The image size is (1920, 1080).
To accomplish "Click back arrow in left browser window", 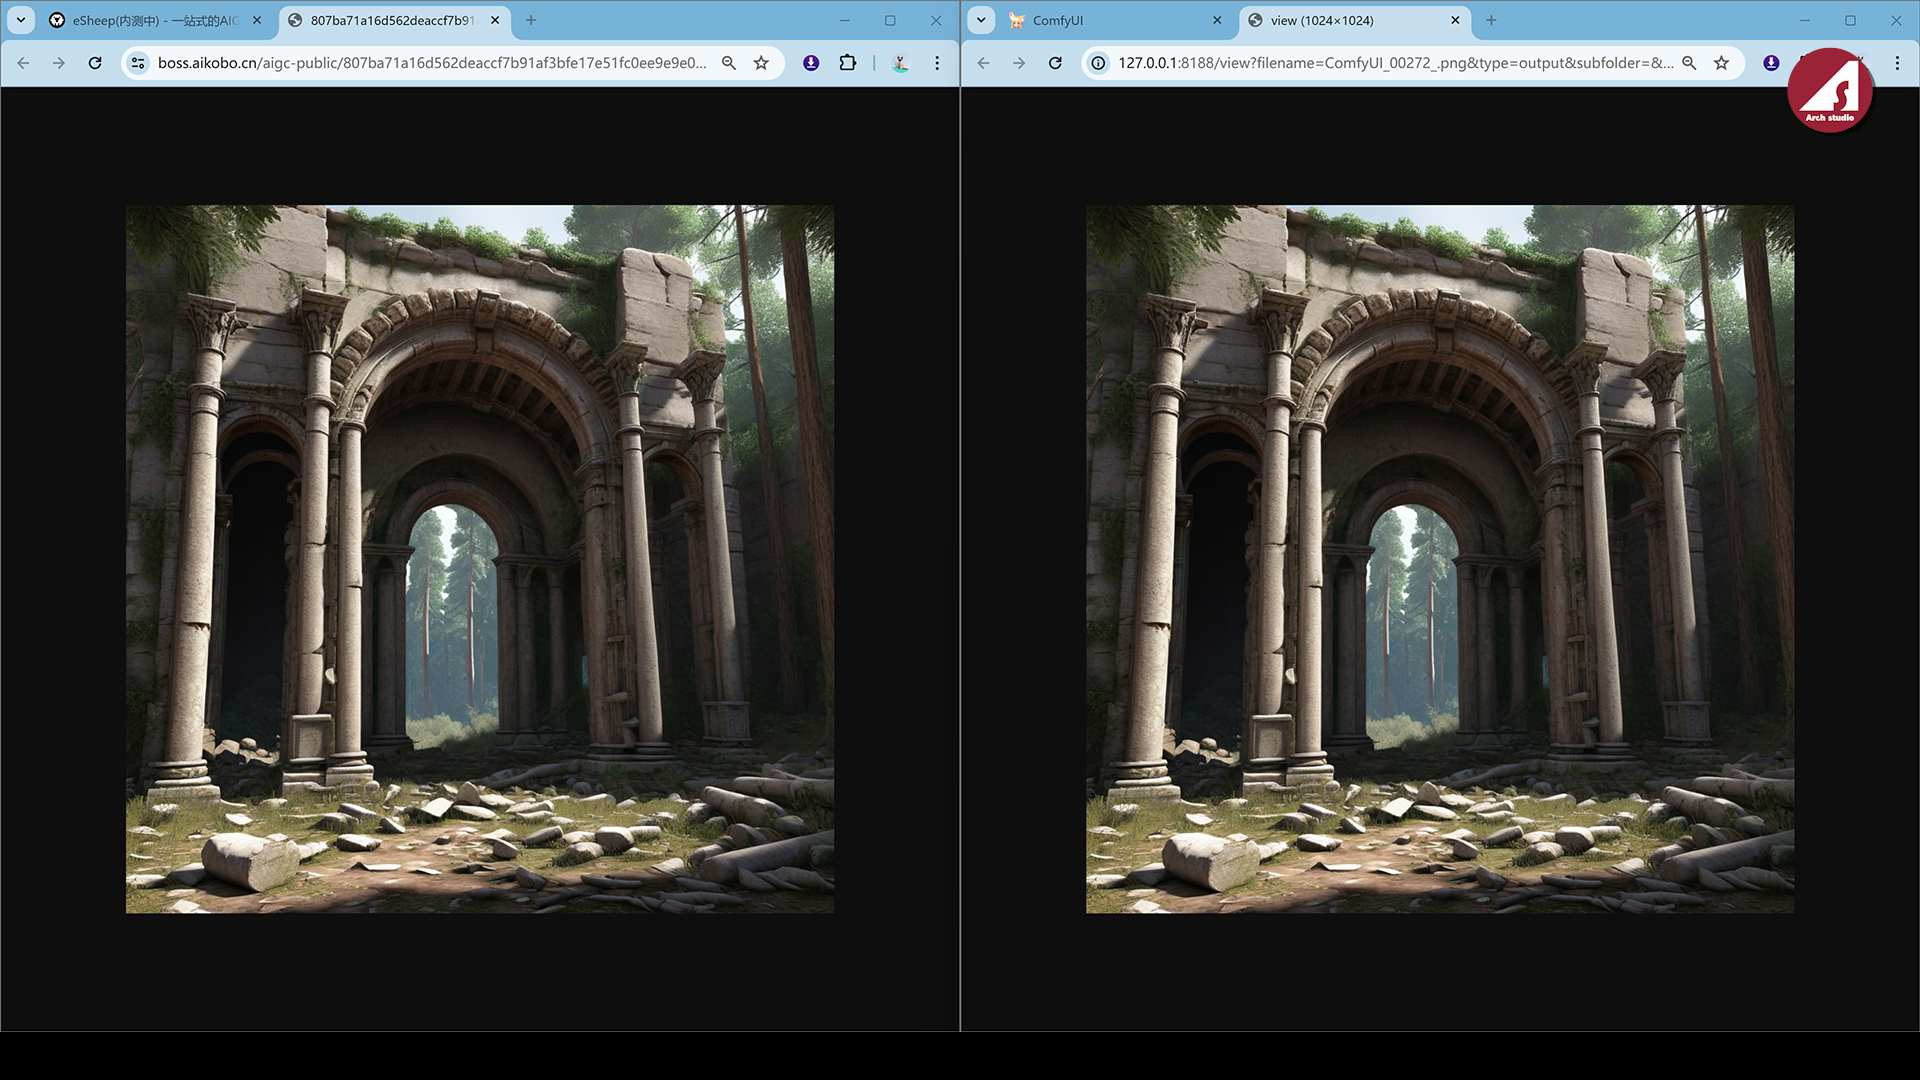I will point(23,63).
